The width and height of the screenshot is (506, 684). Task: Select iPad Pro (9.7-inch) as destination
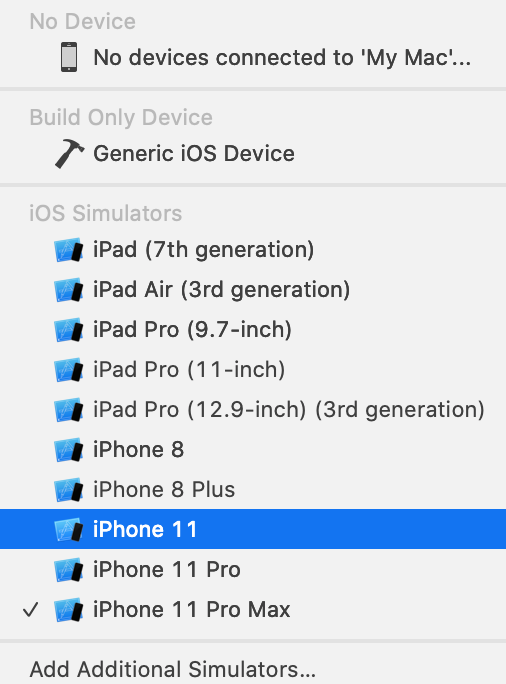[x=253, y=329]
